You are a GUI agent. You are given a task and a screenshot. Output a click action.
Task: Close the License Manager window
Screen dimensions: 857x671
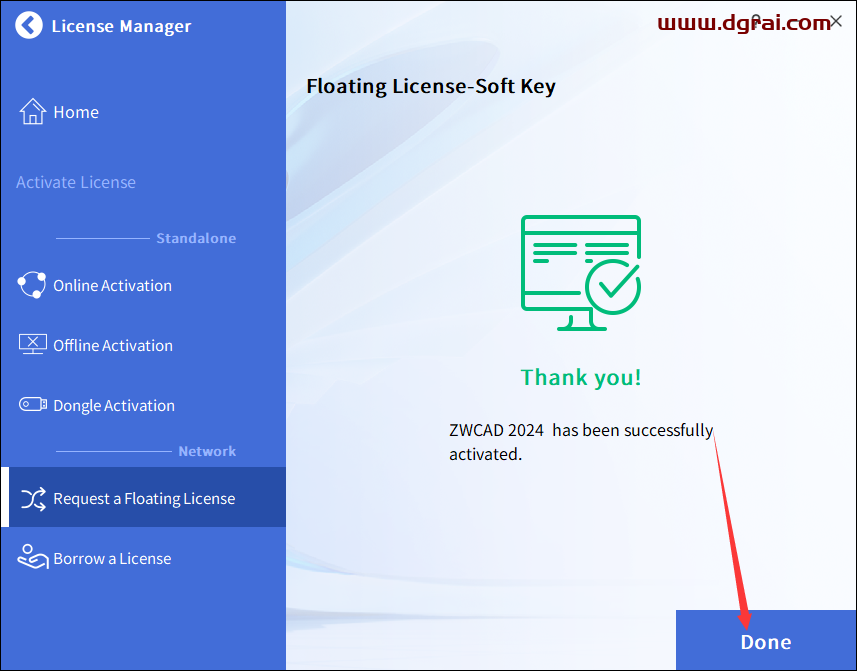pyautogui.click(x=836, y=21)
